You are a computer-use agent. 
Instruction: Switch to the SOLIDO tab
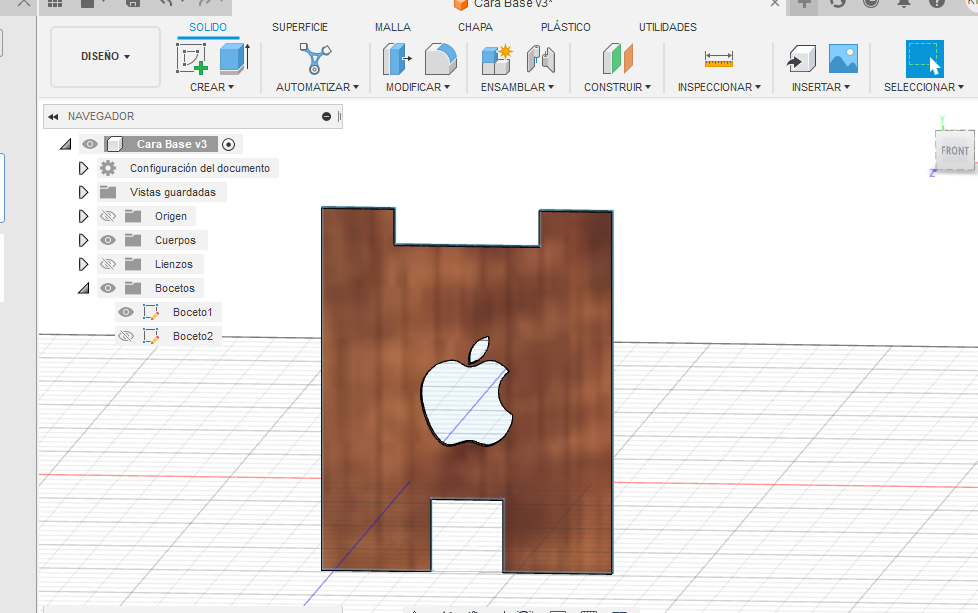tap(208, 27)
